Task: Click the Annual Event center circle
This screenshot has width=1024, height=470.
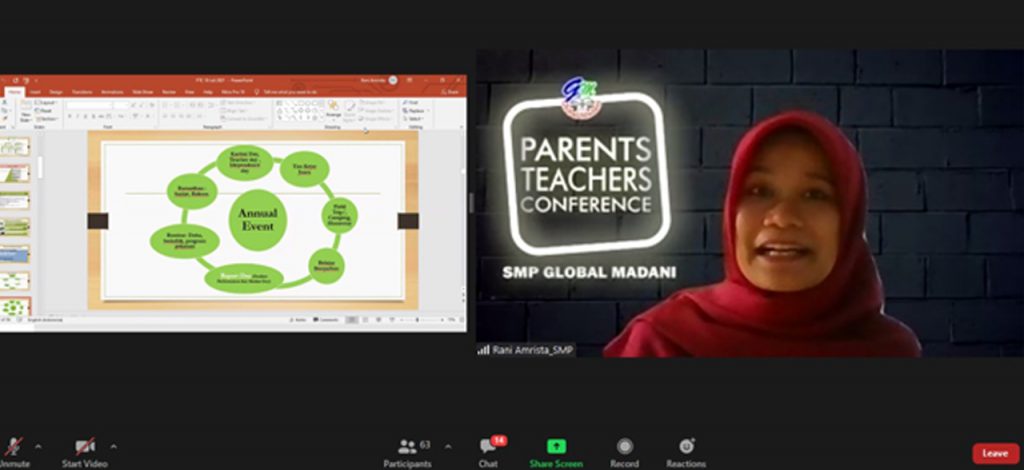Action: (257, 220)
